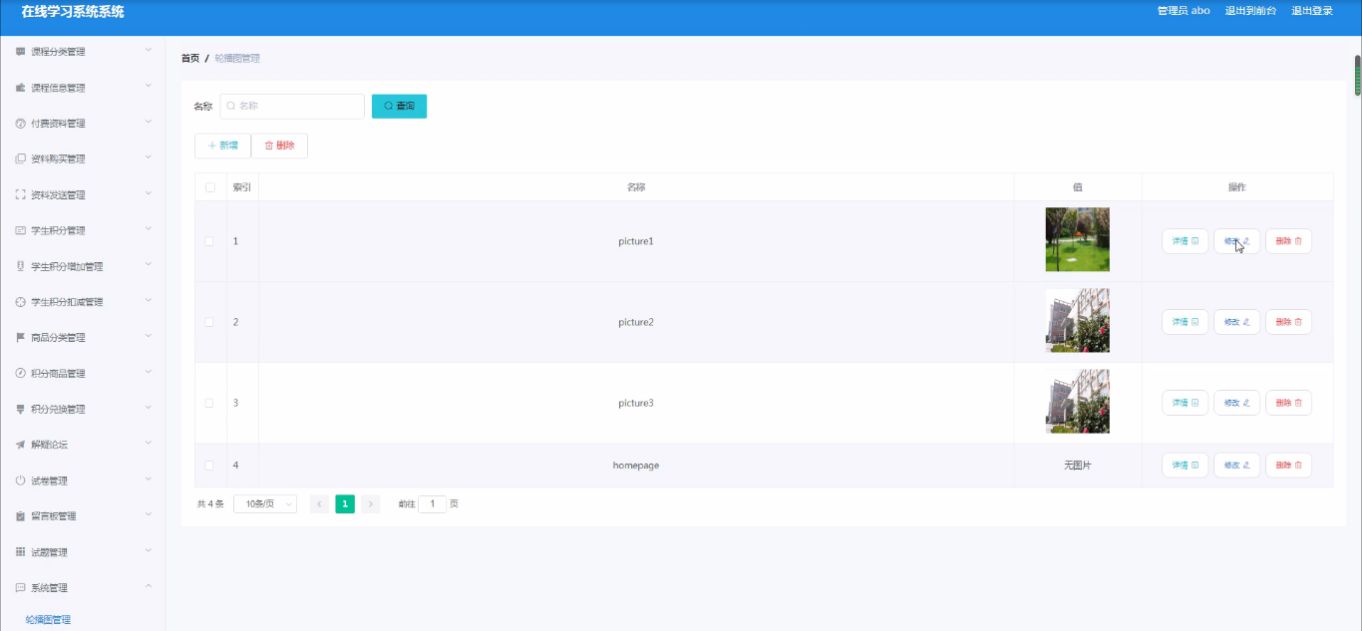Open the 轮播图管理 submenu item

[x=48, y=620]
